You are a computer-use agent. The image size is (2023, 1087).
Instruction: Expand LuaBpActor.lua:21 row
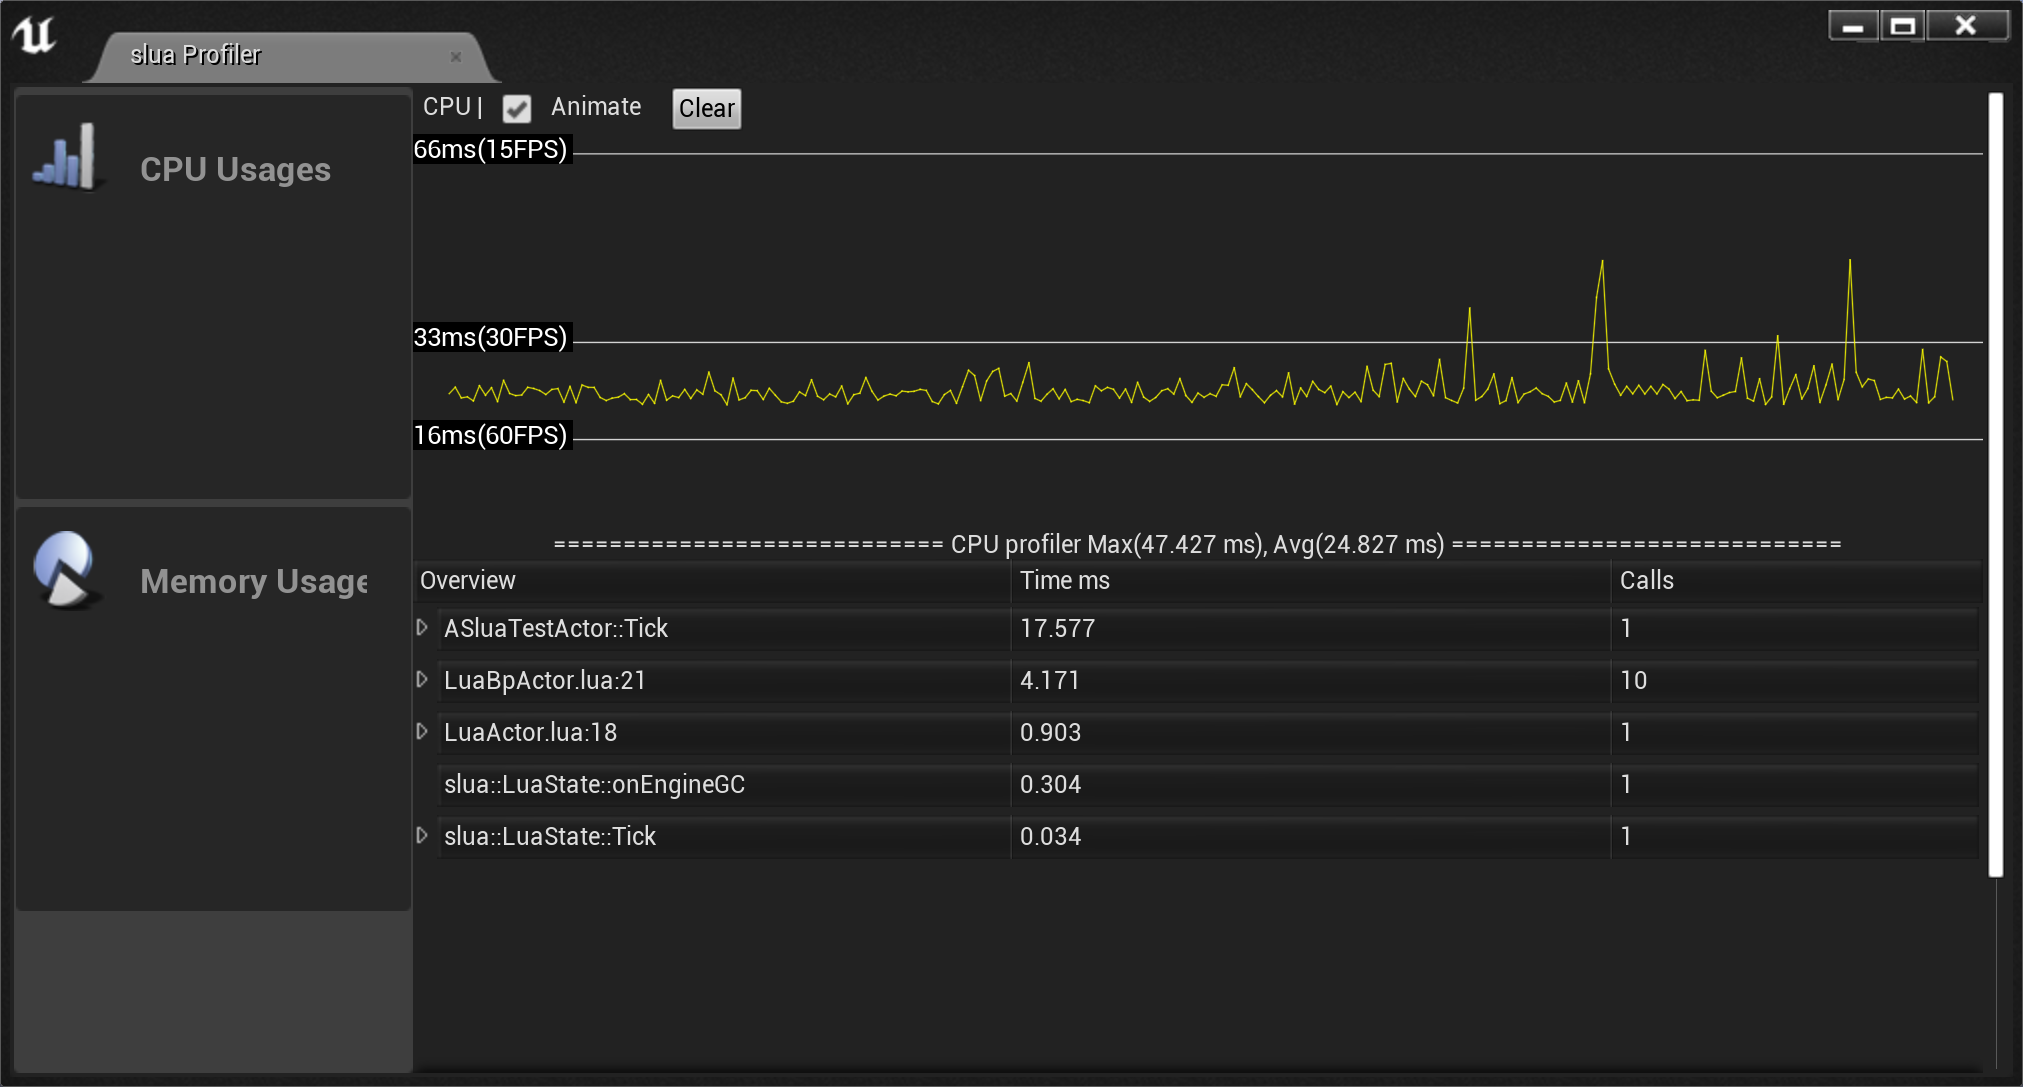click(422, 679)
